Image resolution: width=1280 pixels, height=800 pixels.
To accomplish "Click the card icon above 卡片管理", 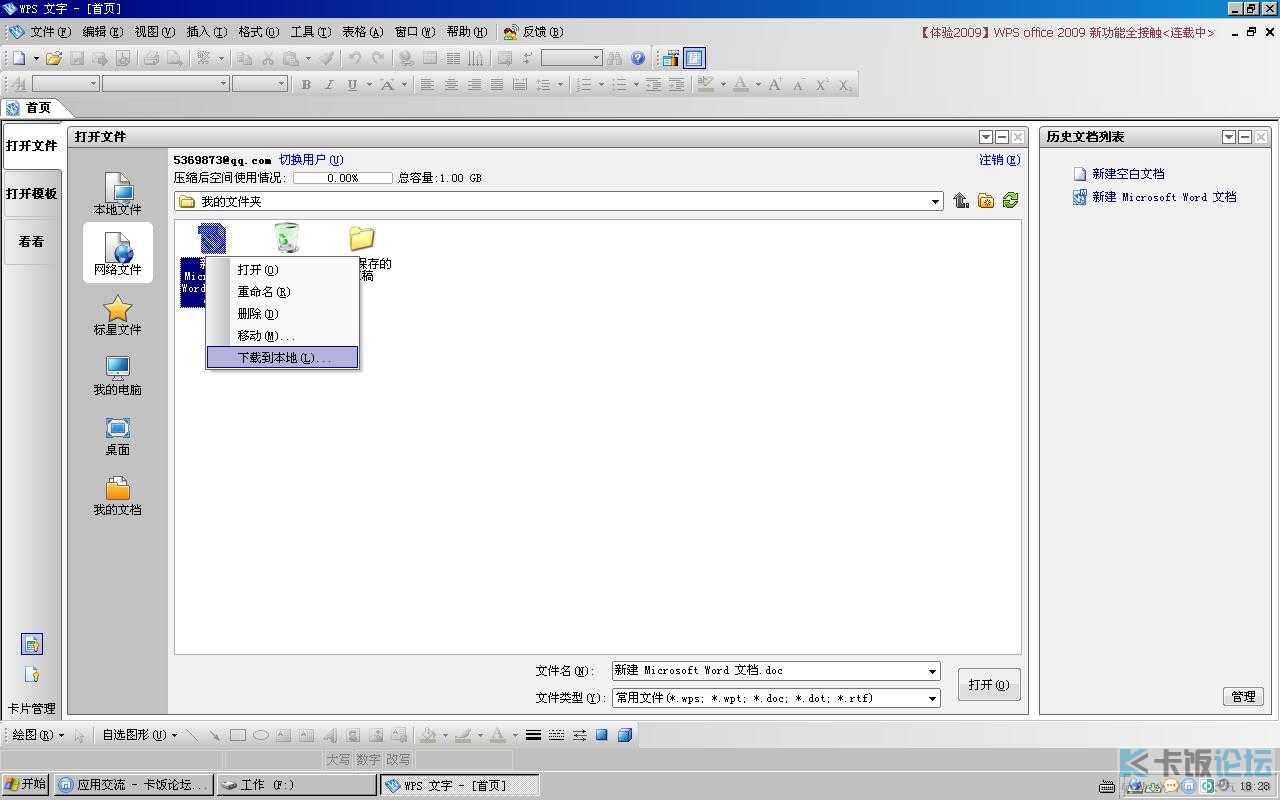I will (x=32, y=675).
